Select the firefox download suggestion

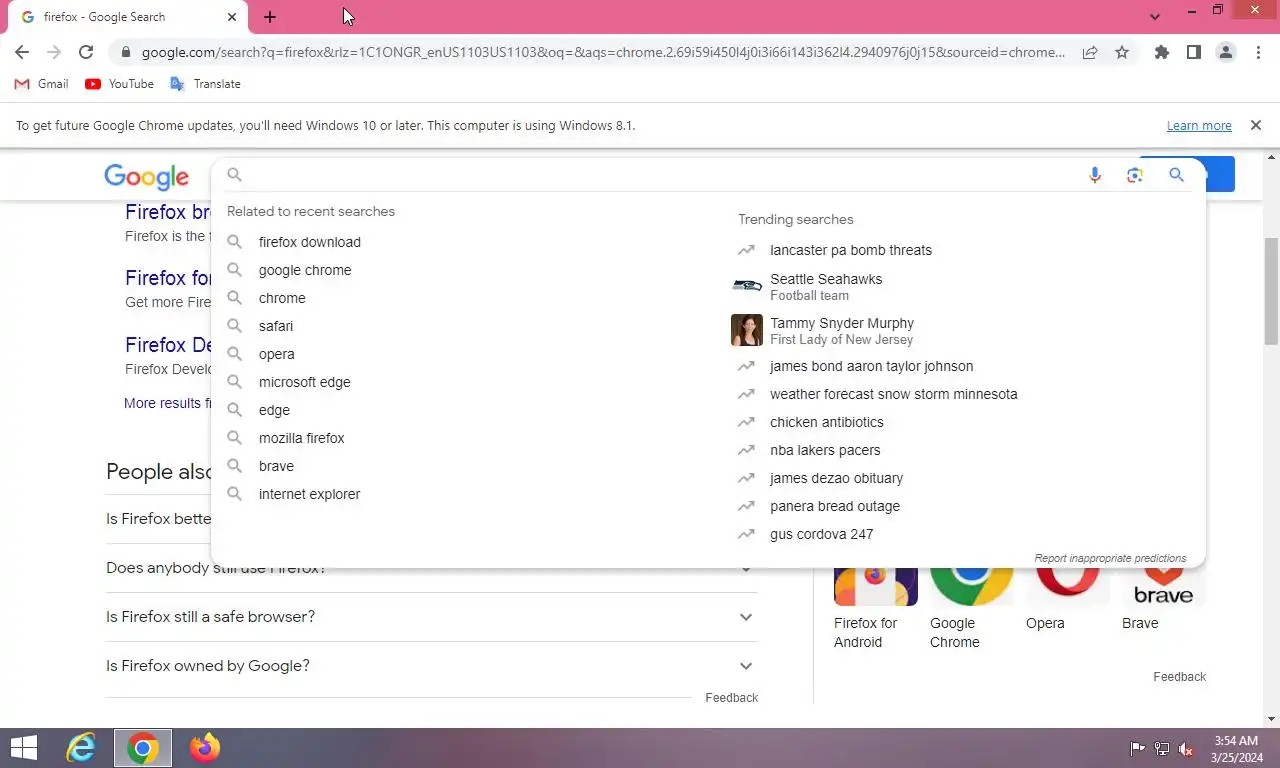tap(310, 242)
